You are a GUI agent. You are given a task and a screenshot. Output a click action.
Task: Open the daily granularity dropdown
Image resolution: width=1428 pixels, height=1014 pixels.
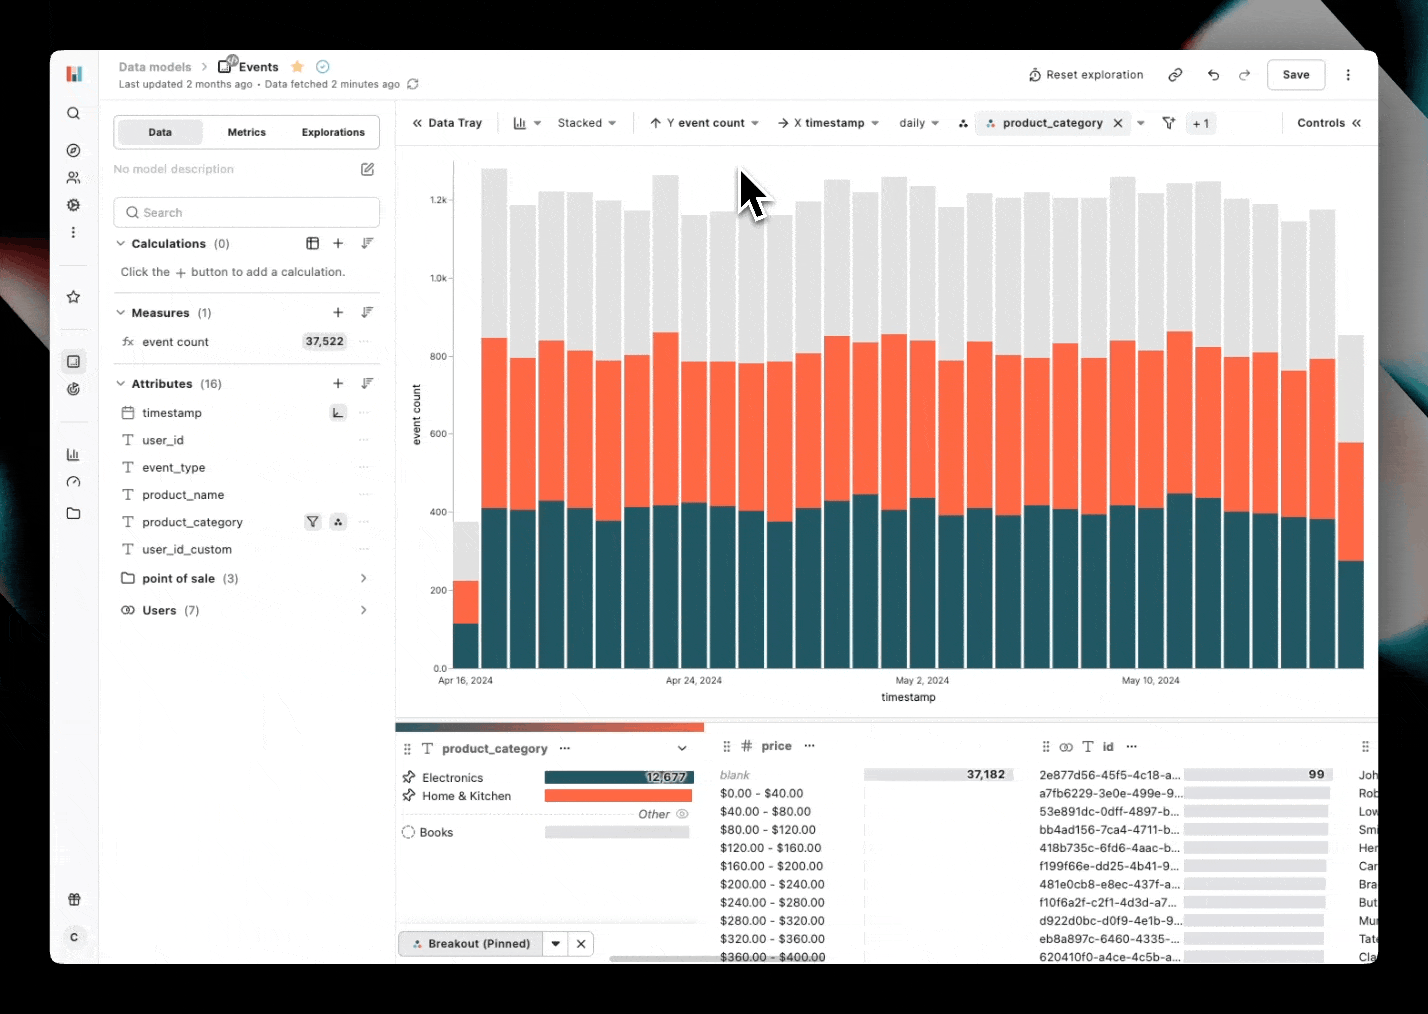click(x=919, y=123)
